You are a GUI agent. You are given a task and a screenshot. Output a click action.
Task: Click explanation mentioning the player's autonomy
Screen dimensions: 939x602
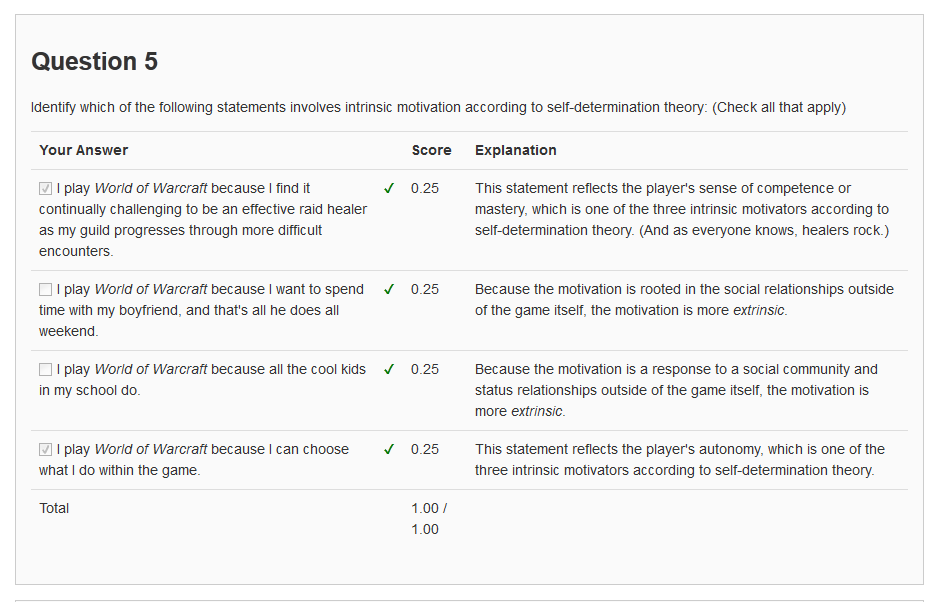click(x=679, y=459)
